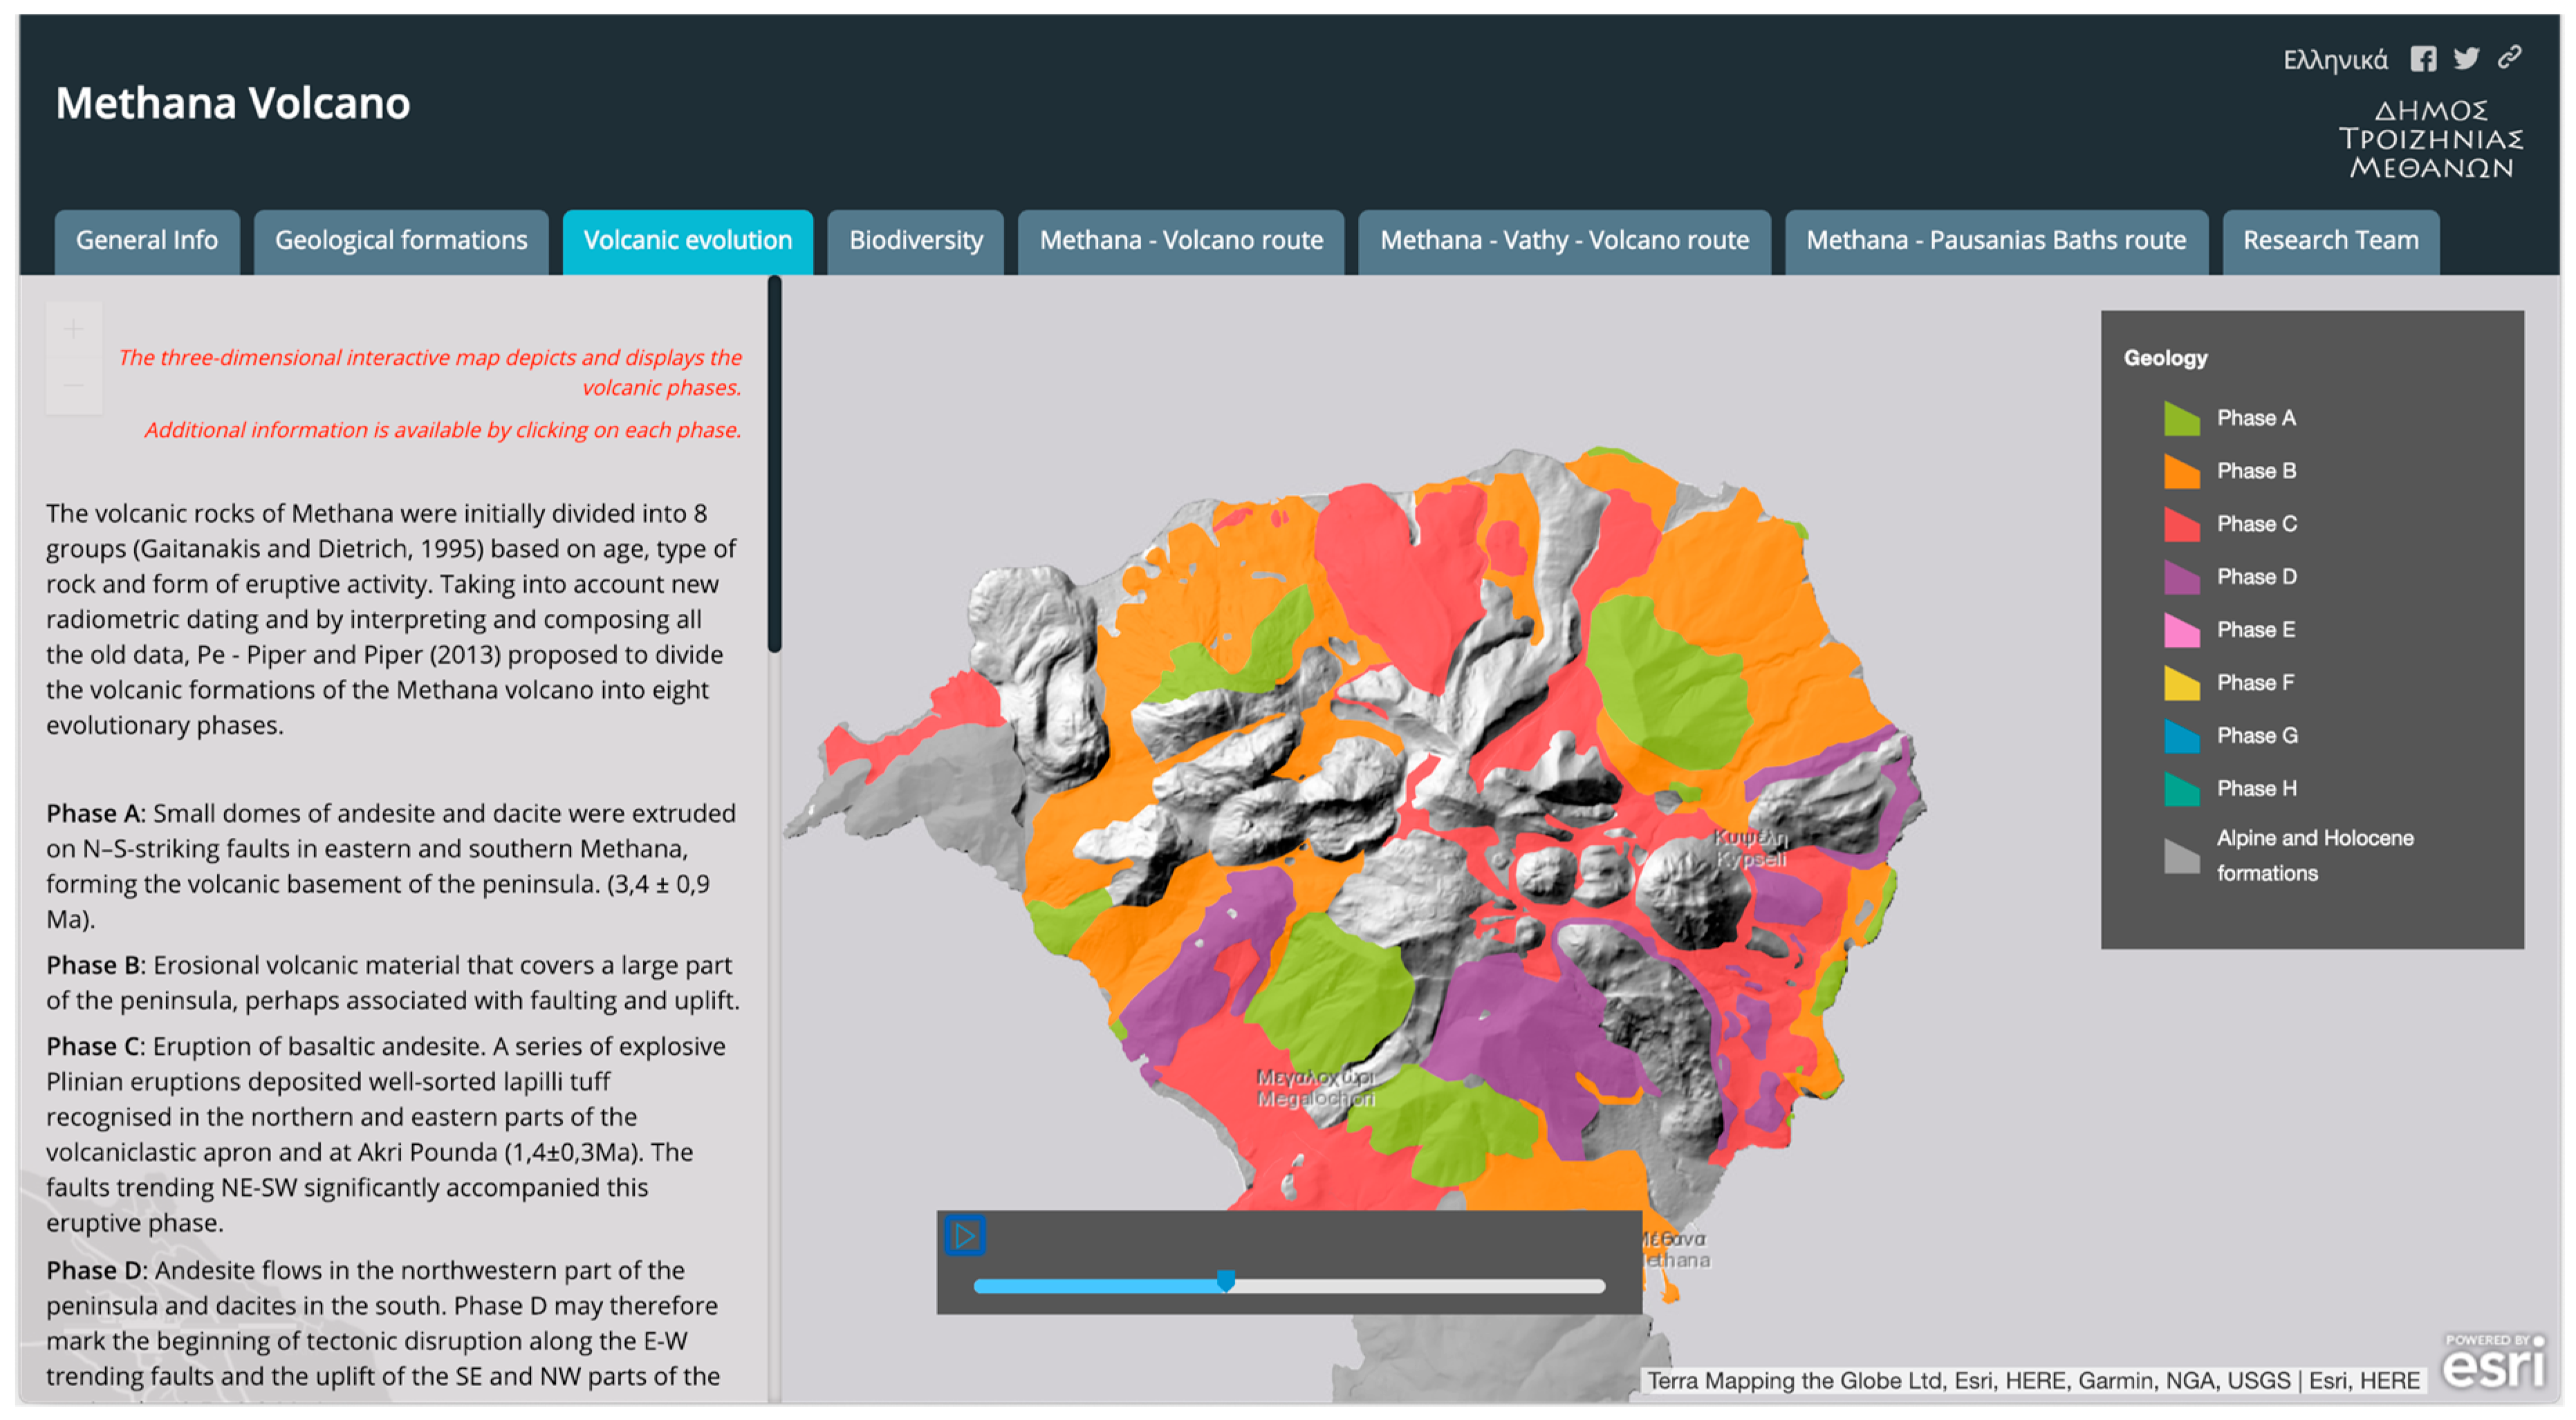Click the map zoom in plus button
2576x1420 pixels.
[x=73, y=329]
